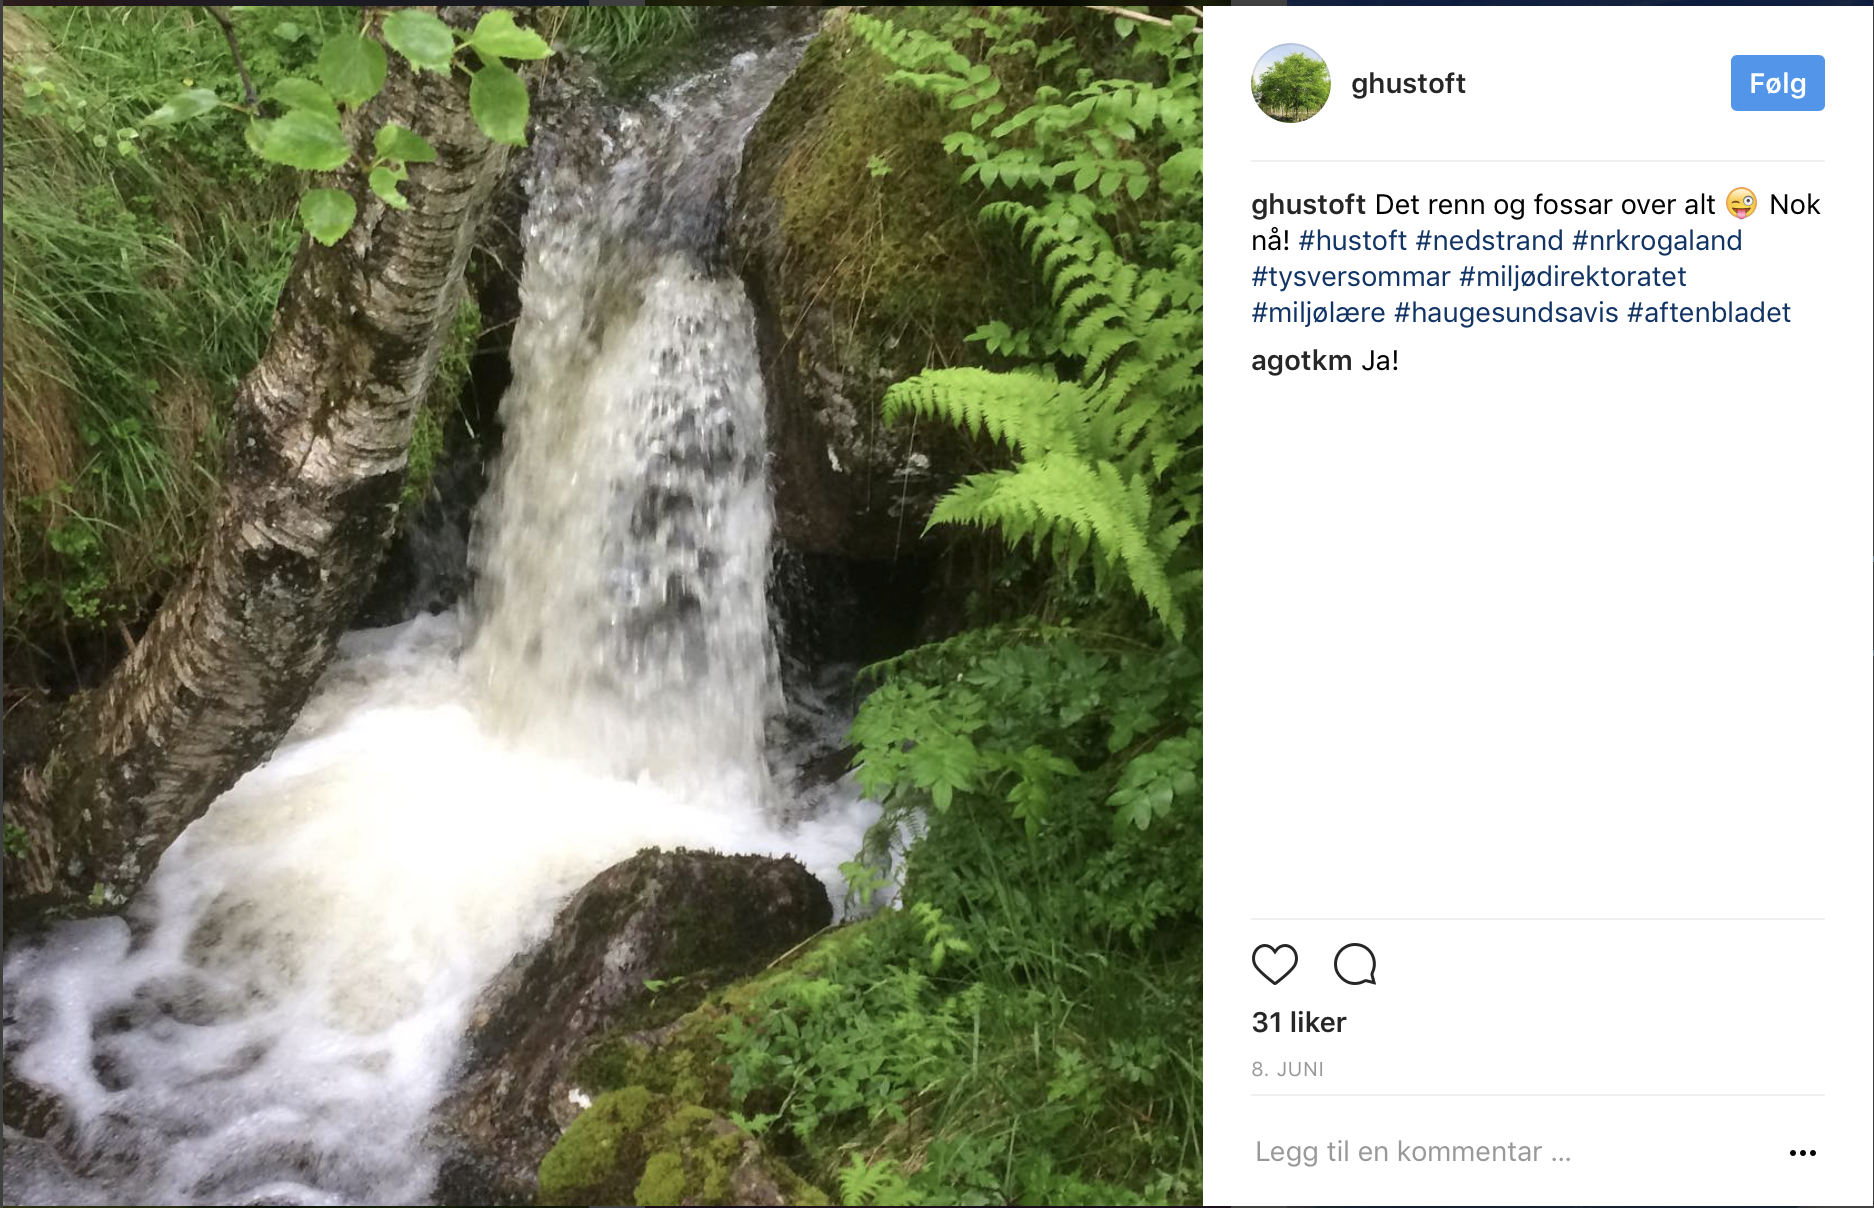Visit commenter agotkm's profile
Image resolution: width=1874 pixels, height=1208 pixels.
click(x=1301, y=361)
